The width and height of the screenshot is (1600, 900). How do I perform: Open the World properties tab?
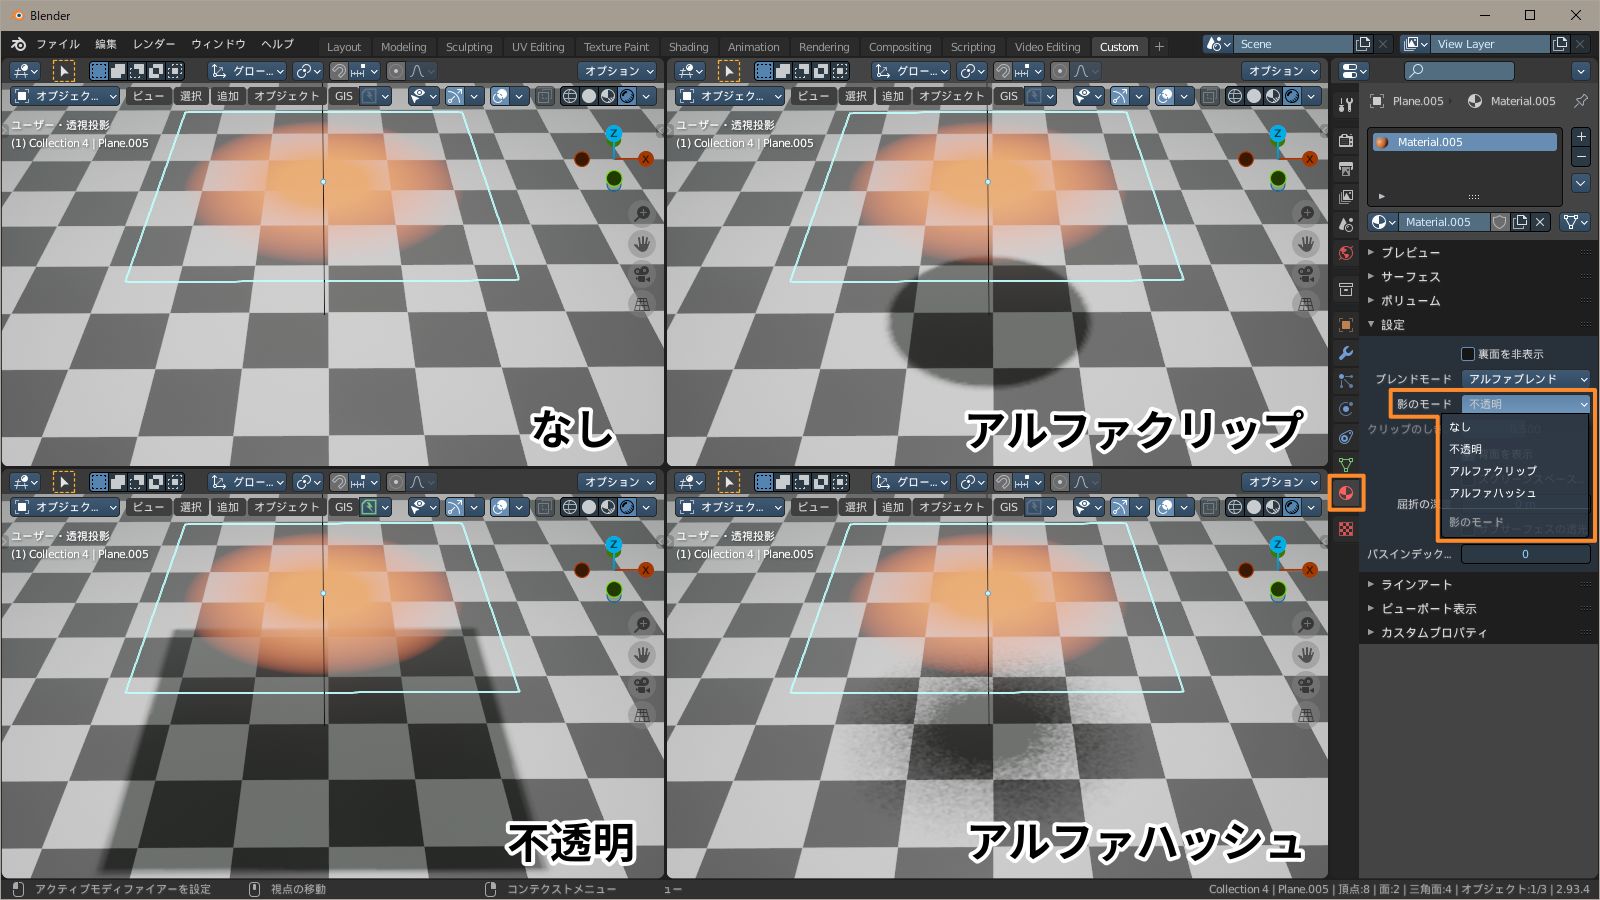tap(1346, 253)
